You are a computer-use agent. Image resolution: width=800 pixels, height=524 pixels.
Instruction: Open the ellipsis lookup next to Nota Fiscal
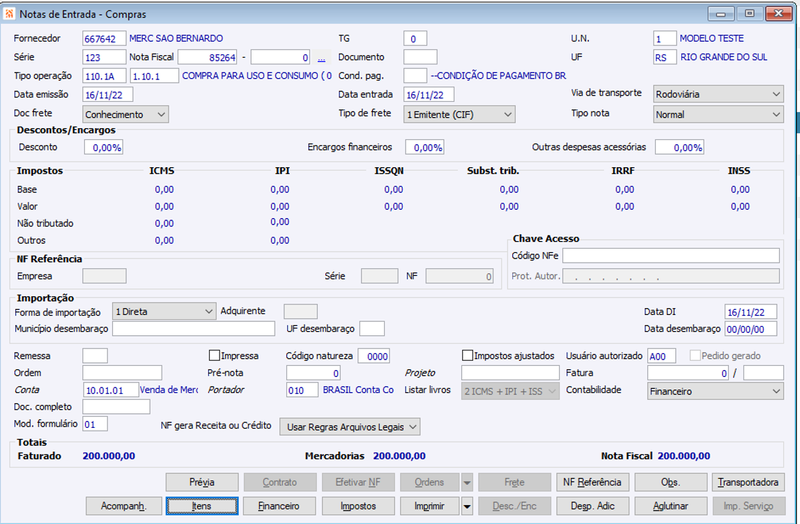click(321, 58)
